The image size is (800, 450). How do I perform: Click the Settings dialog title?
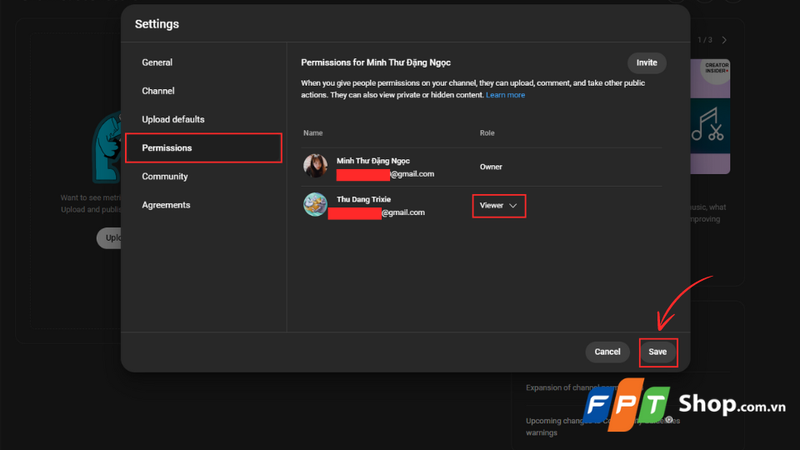(157, 24)
